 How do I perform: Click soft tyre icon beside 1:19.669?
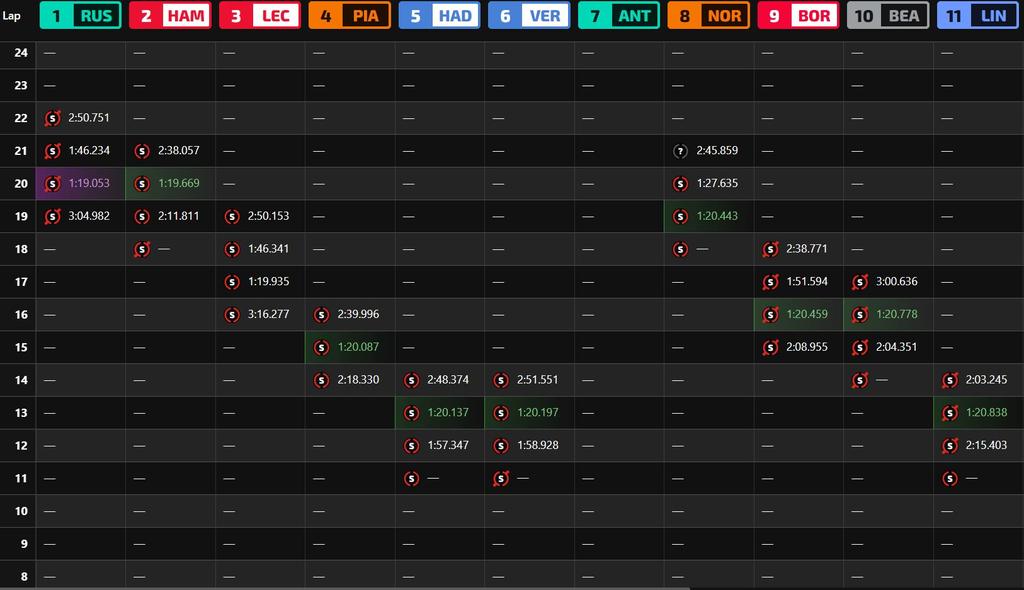[x=142, y=183]
